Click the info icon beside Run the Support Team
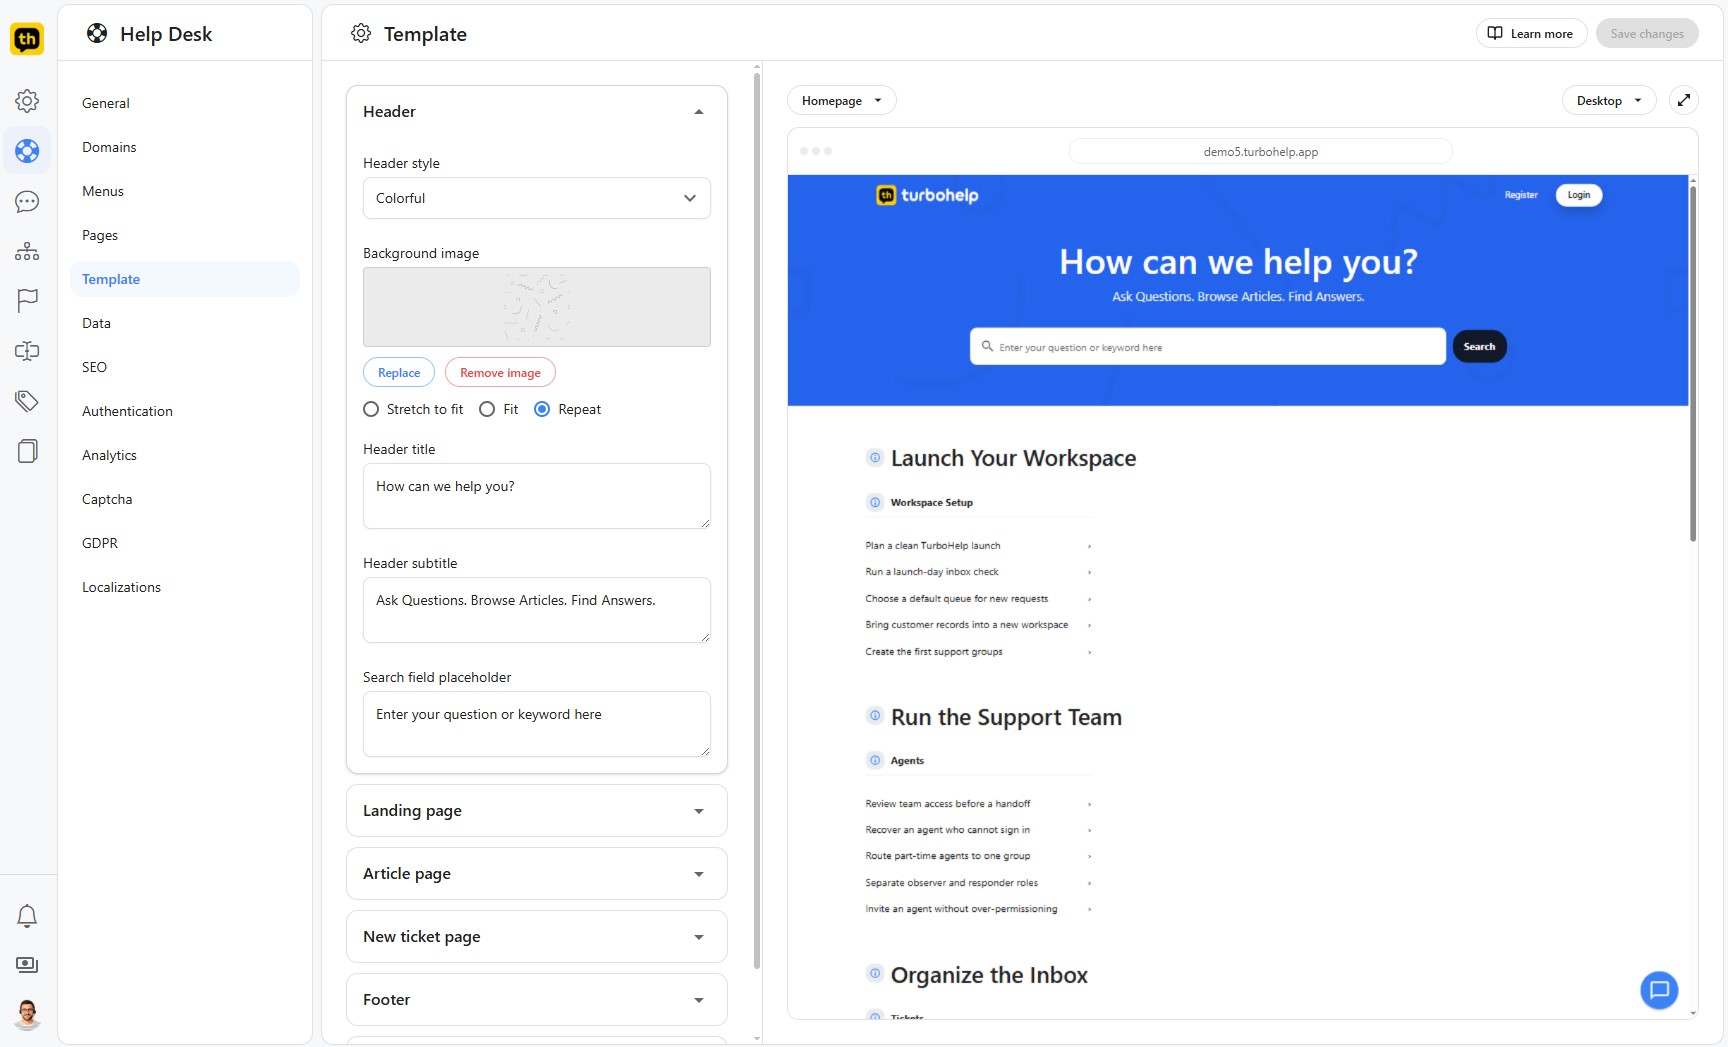This screenshot has height=1047, width=1728. pos(875,716)
